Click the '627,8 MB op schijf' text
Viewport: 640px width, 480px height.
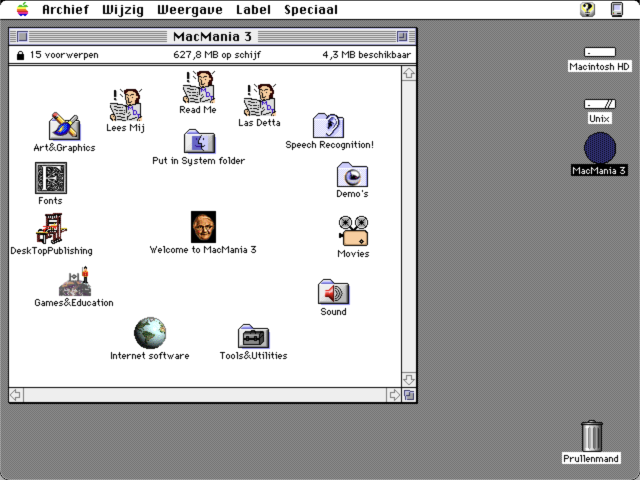pos(217,55)
